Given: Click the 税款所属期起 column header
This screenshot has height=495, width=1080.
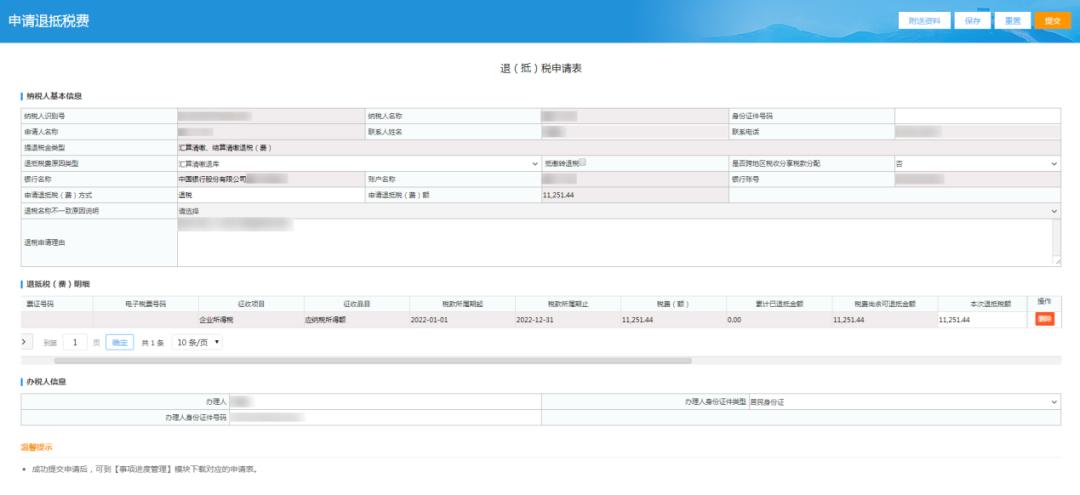Looking at the screenshot, I should (x=462, y=304).
